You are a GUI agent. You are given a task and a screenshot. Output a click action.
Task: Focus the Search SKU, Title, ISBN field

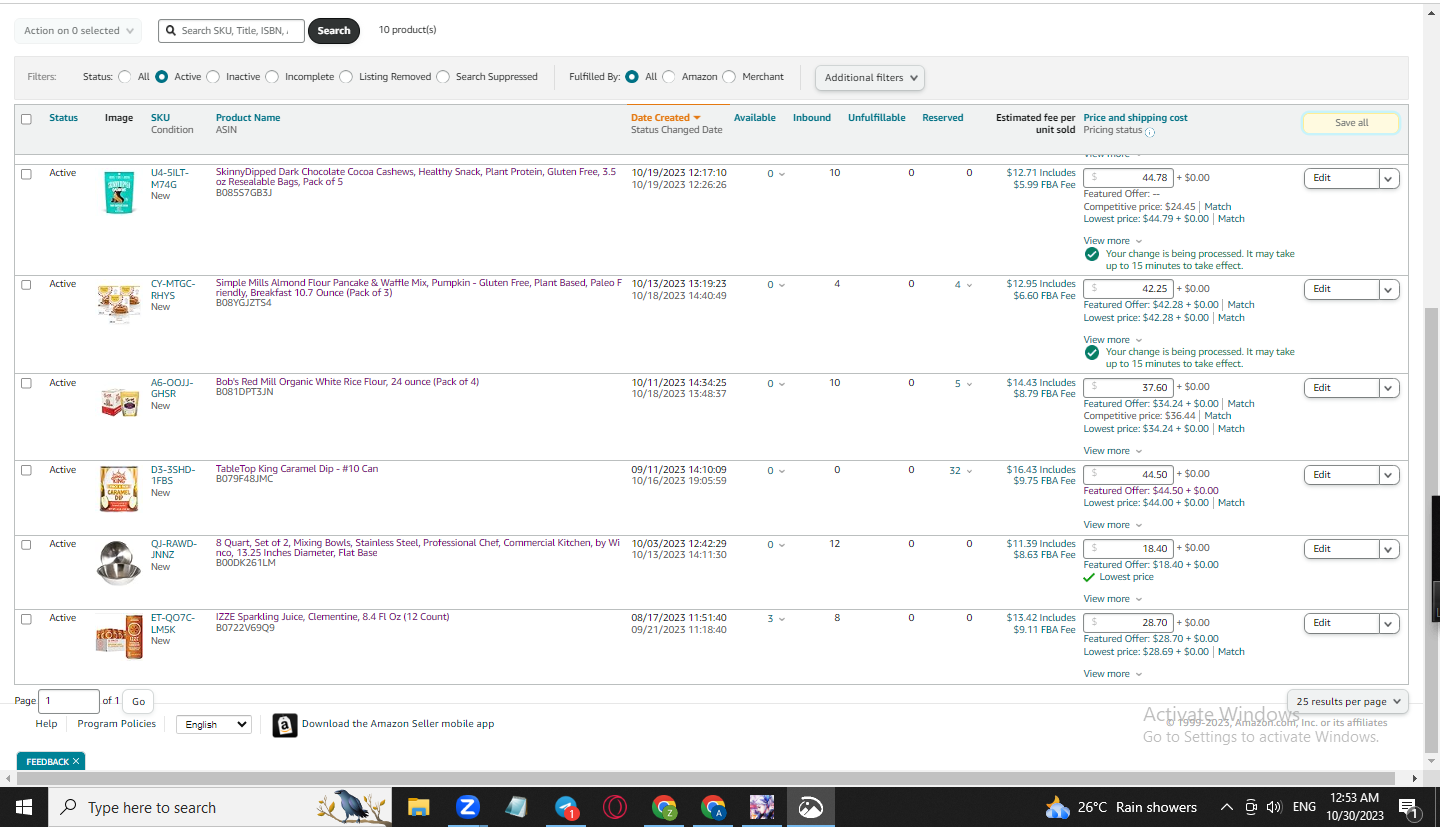click(233, 31)
